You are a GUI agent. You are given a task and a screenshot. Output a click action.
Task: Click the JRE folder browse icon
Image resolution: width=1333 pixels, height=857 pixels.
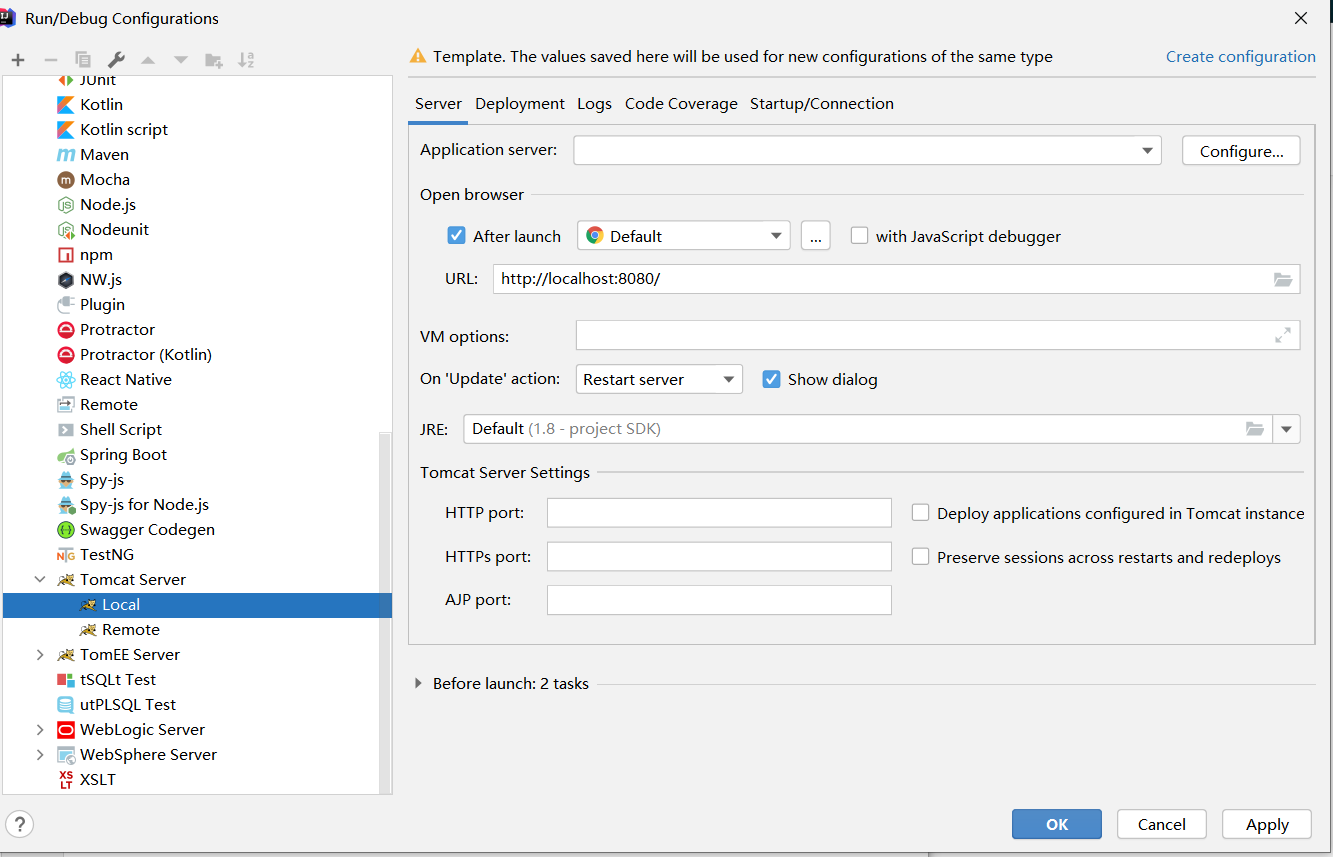[1255, 429]
